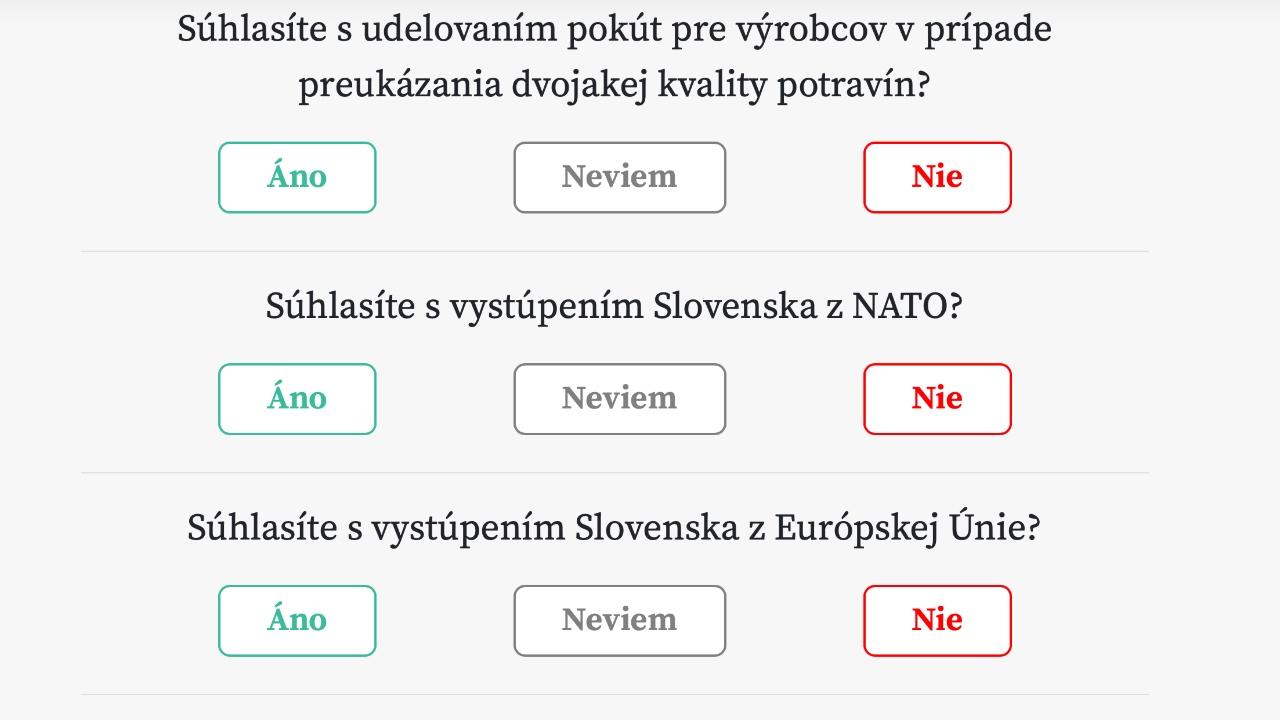Viewport: 1280px width, 720px height.
Task: Click the question text about NATO withdrawal
Action: point(613,306)
